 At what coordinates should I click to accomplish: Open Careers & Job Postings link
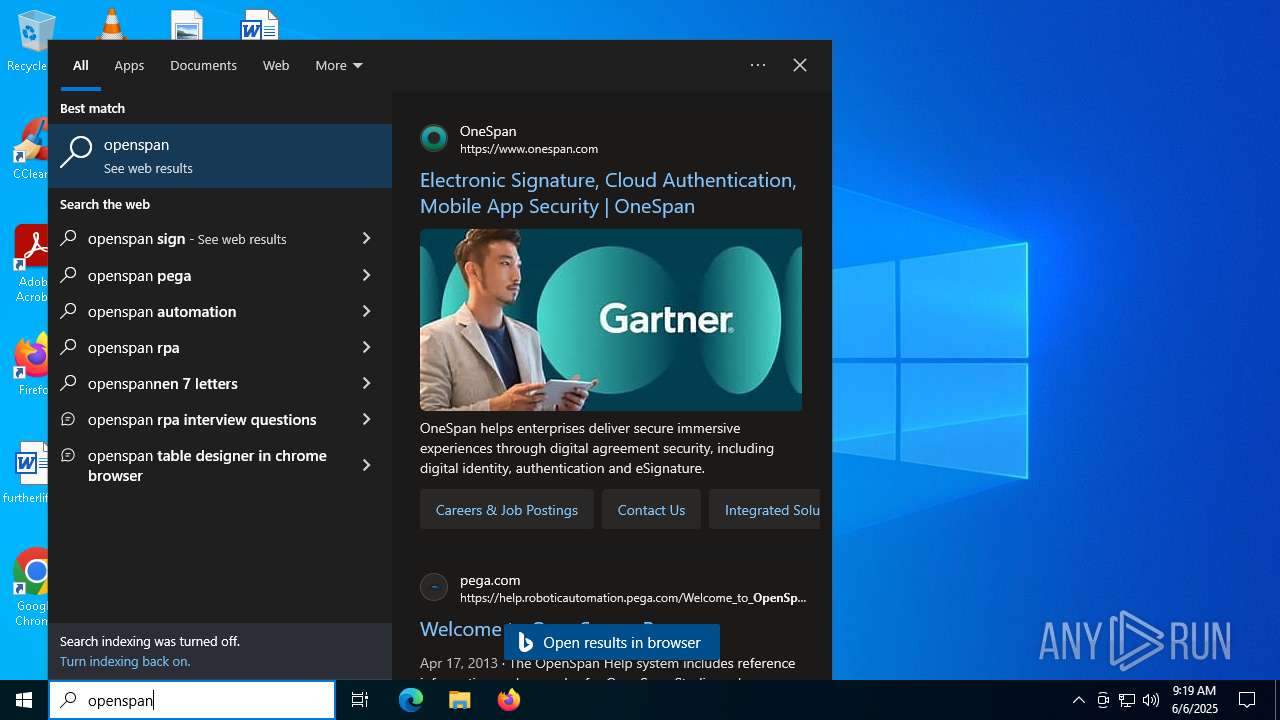(x=507, y=510)
